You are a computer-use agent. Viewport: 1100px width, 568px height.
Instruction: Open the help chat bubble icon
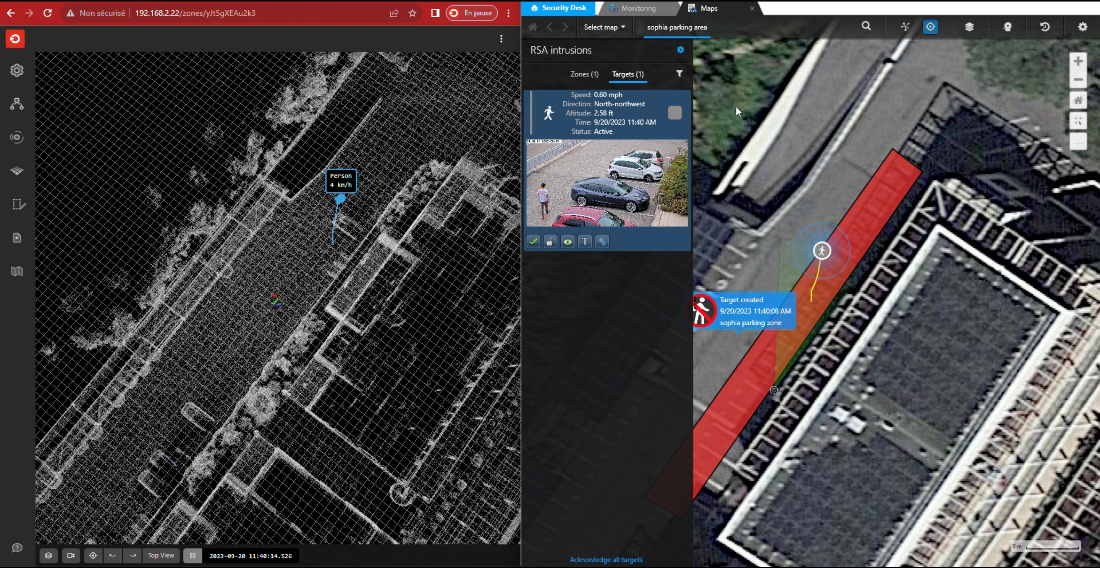17,548
